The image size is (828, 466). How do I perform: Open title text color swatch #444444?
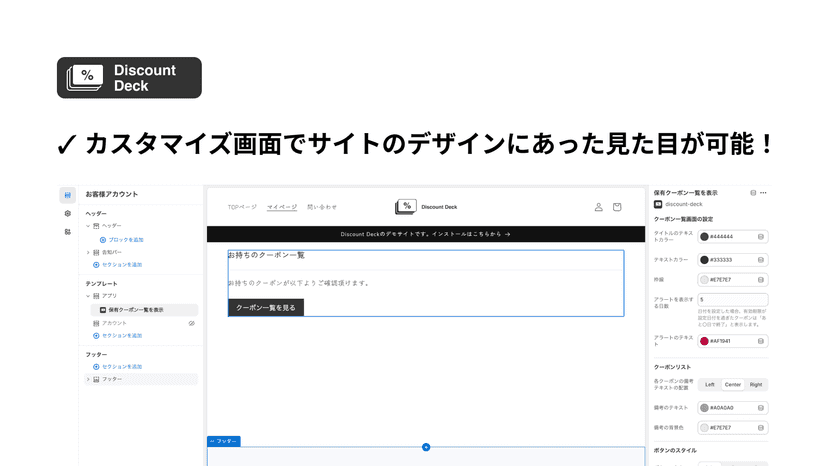tap(704, 237)
